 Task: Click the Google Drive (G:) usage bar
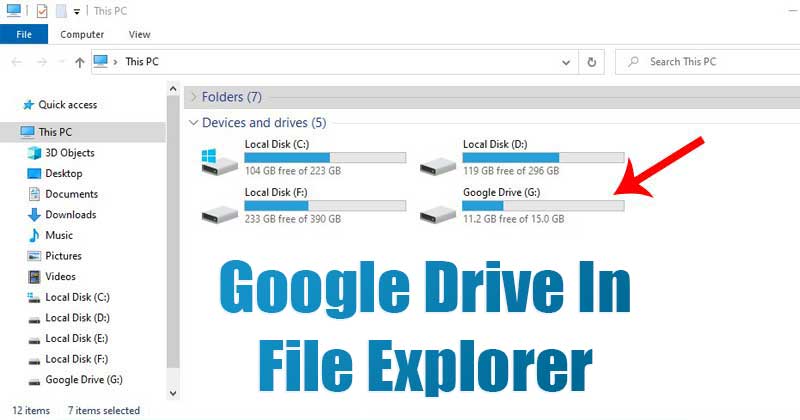coord(543,206)
